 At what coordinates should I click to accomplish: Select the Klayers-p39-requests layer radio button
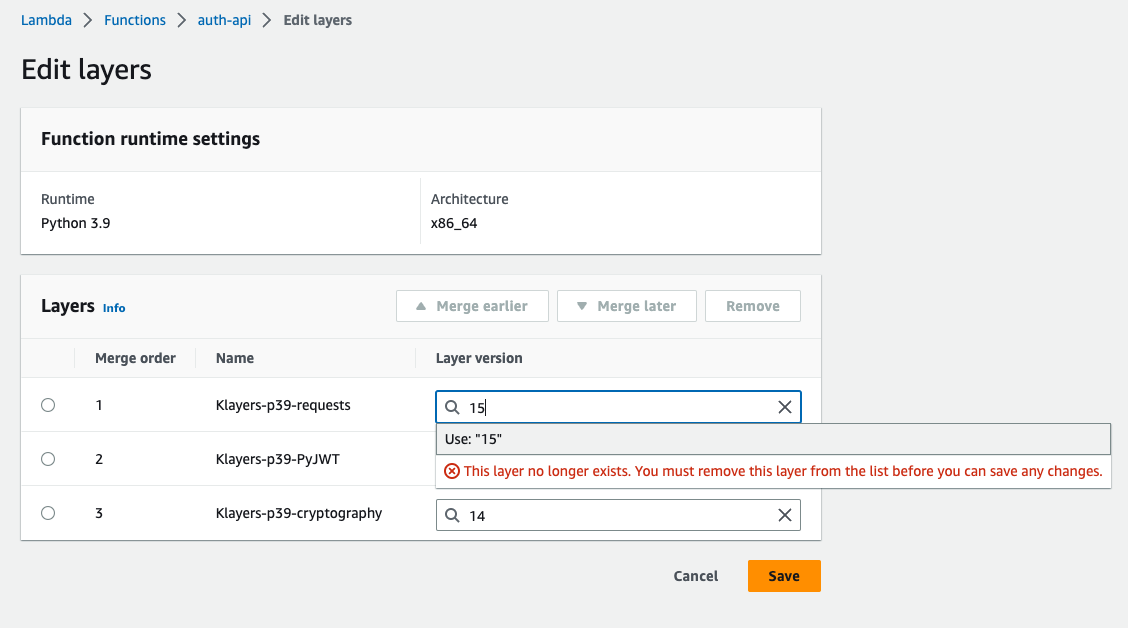tap(48, 405)
